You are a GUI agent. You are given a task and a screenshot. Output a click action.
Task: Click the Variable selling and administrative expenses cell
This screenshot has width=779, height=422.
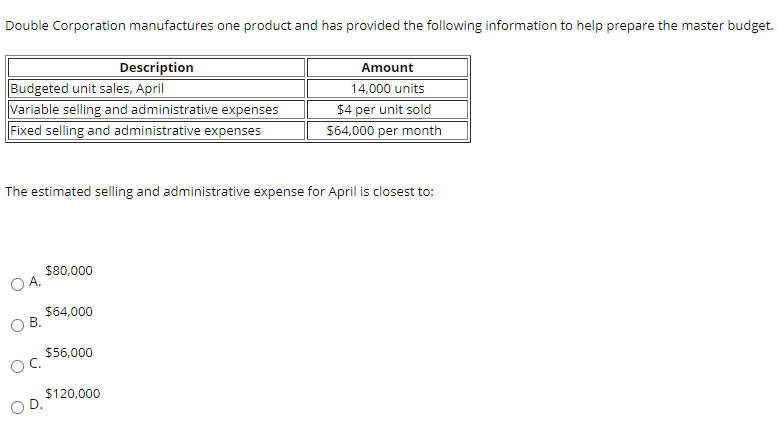click(x=156, y=109)
